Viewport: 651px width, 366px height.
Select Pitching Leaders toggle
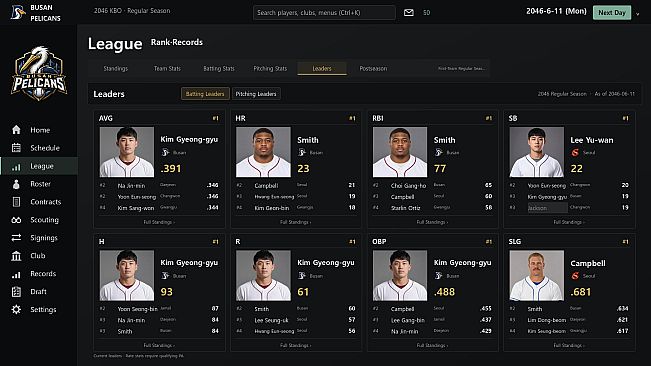(256, 94)
